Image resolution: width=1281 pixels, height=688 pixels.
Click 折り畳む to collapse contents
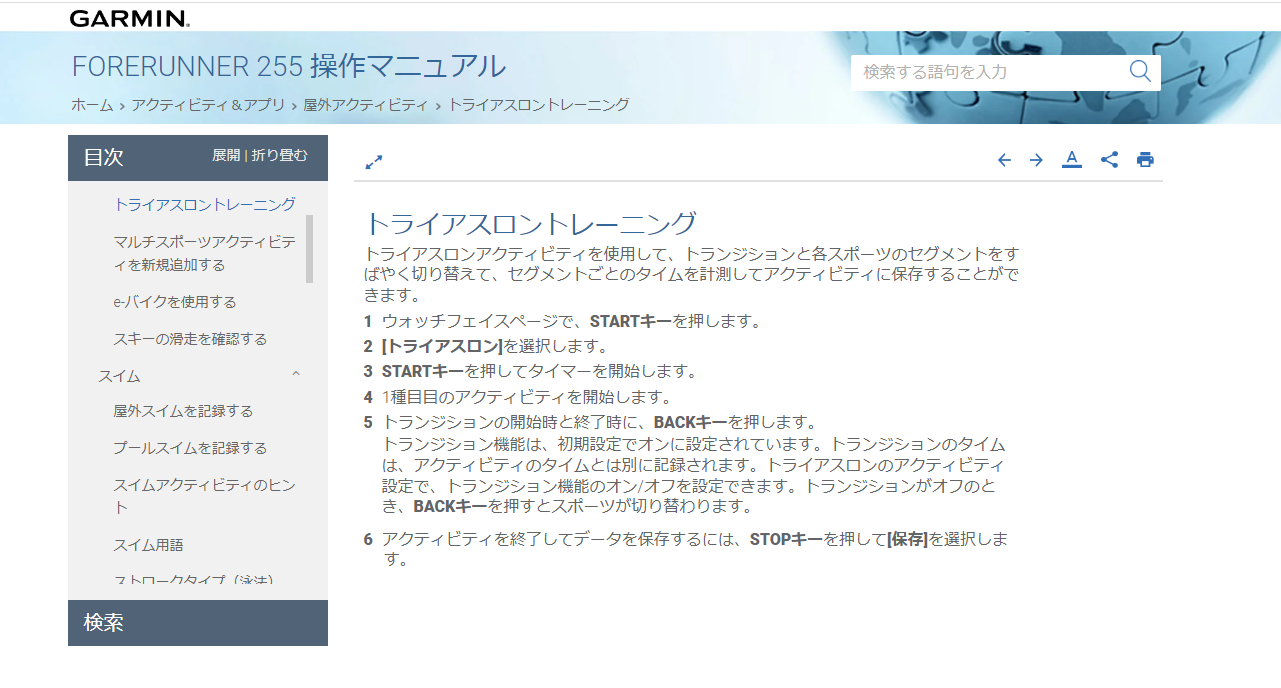[x=279, y=155]
